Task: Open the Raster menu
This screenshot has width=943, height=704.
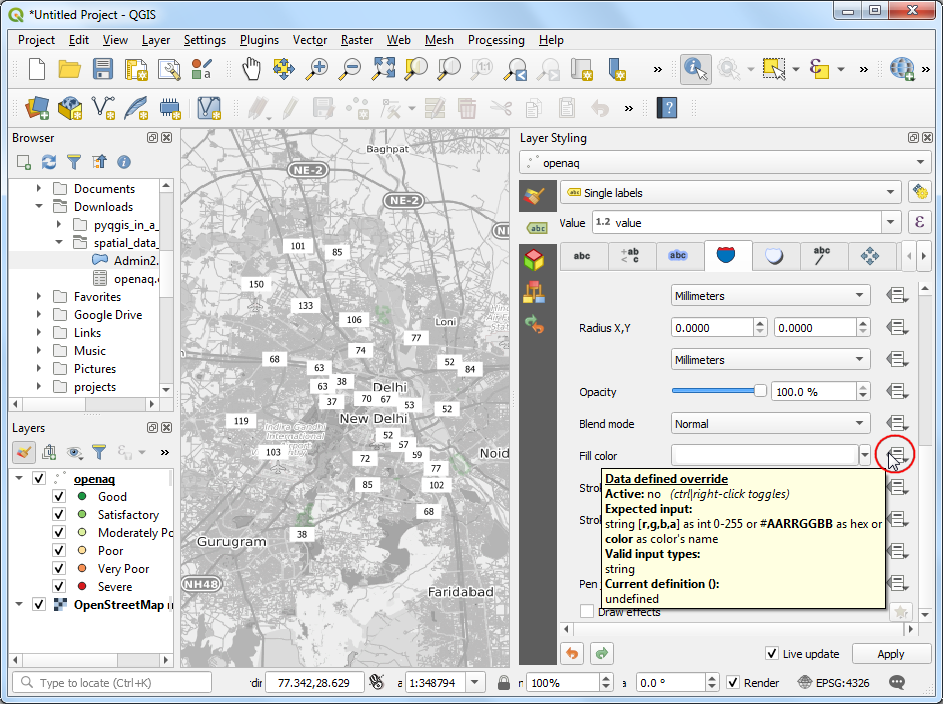Action: (x=356, y=40)
